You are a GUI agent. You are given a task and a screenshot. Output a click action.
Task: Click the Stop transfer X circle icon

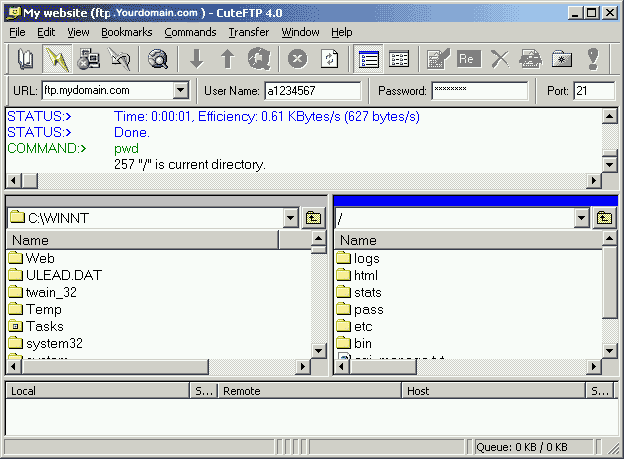298,59
